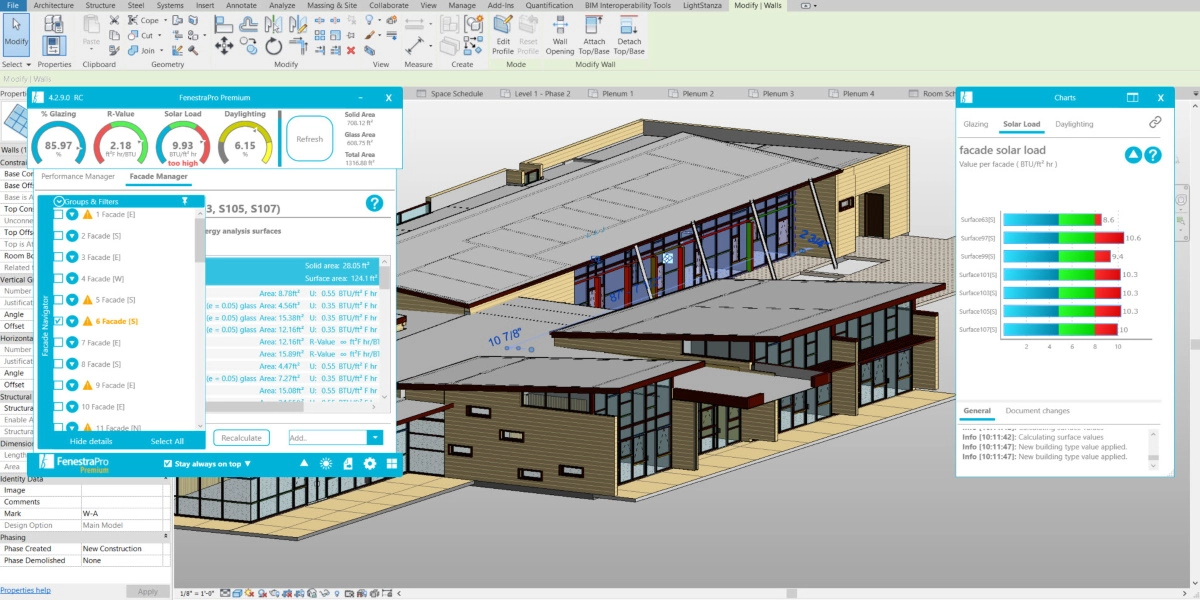Click the Move tool icon

[x=224, y=46]
